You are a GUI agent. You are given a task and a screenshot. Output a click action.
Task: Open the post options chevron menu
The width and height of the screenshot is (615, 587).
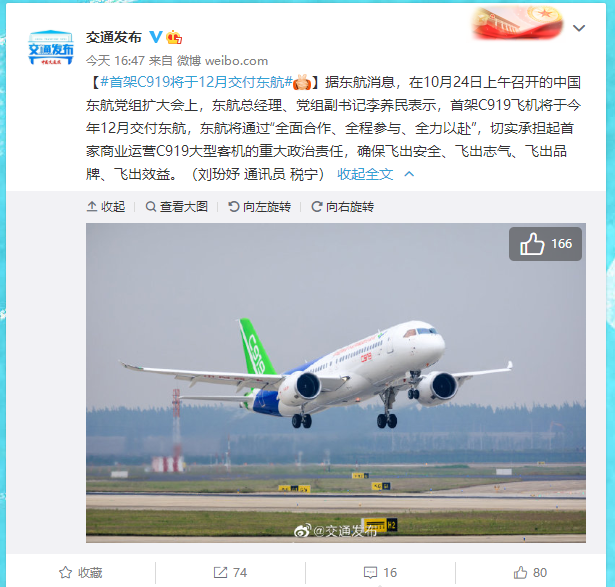pos(579,28)
